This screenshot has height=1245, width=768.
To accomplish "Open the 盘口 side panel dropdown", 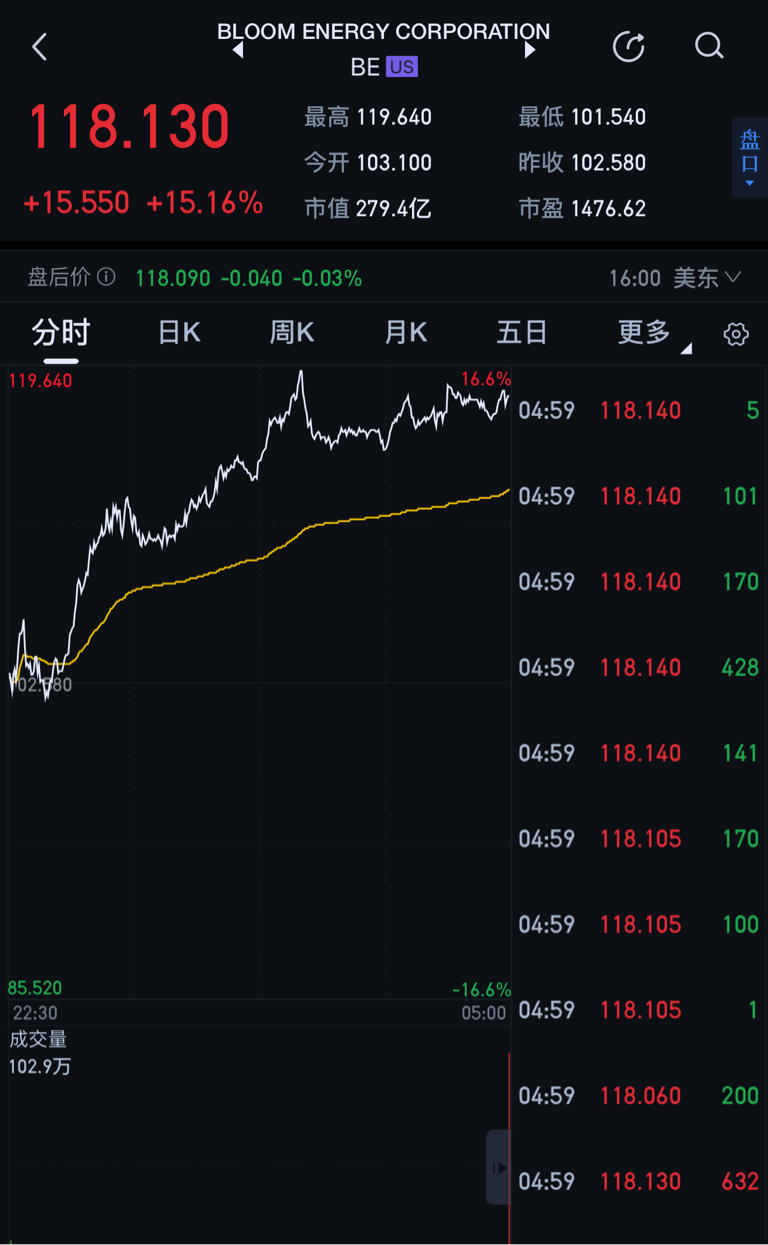I will click(750, 157).
